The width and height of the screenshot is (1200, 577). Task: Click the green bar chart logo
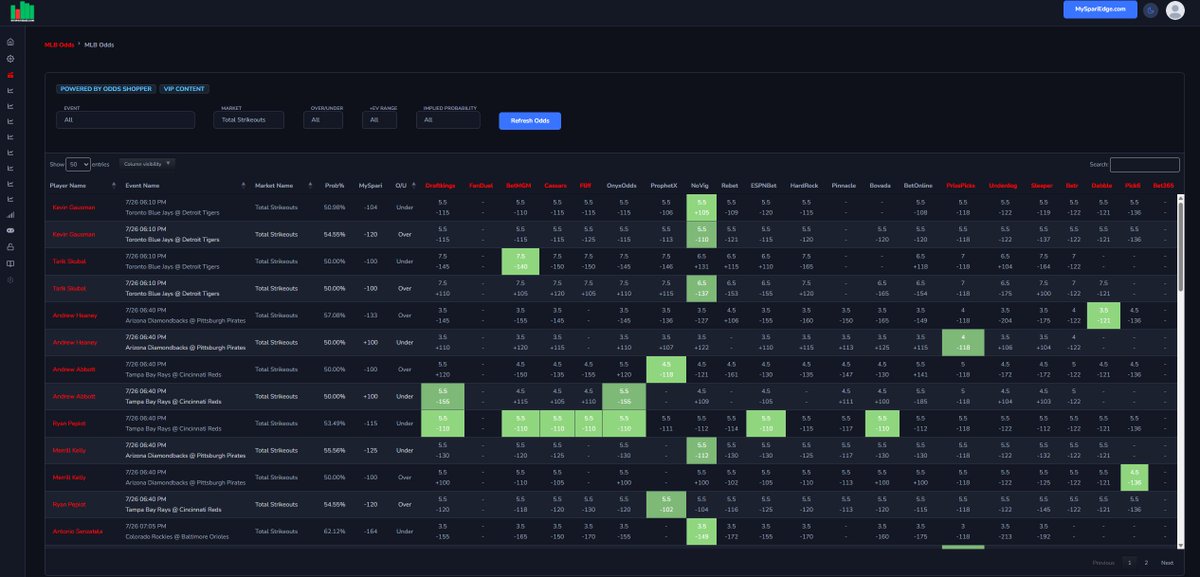[x=21, y=11]
